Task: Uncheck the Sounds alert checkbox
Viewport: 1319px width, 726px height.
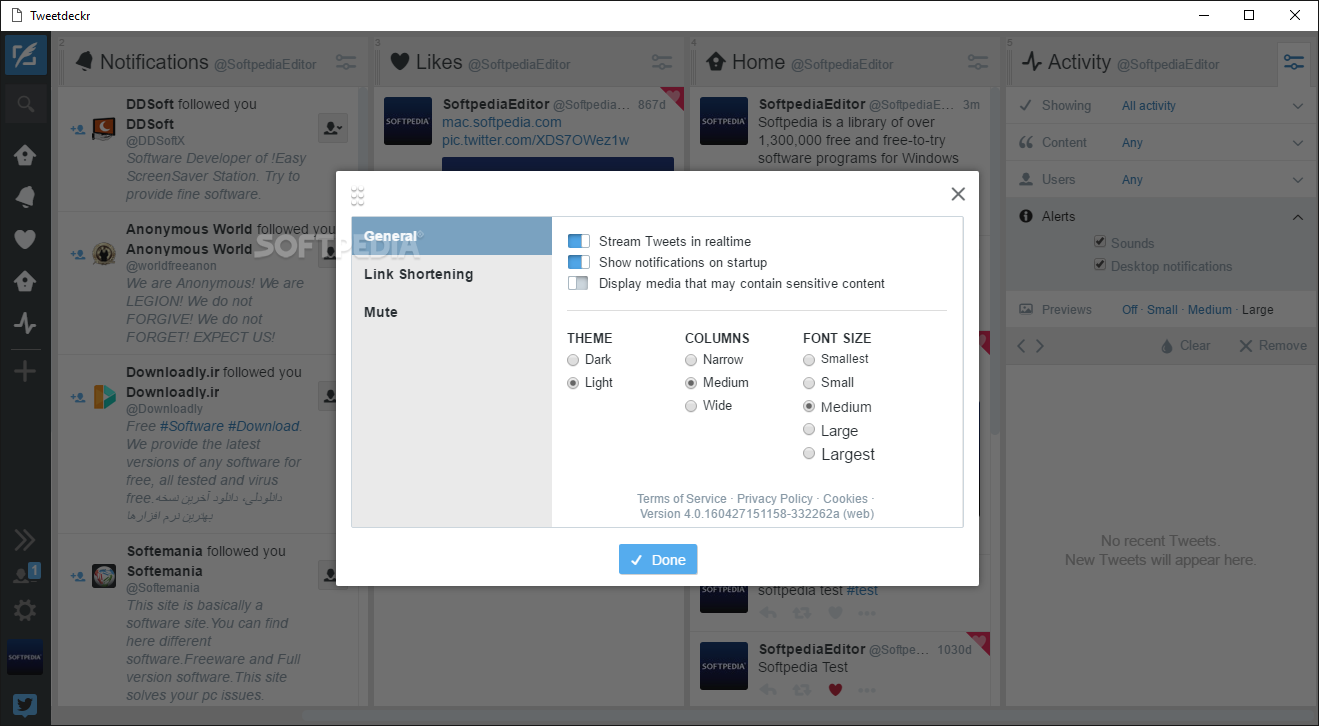Action: 1100,242
